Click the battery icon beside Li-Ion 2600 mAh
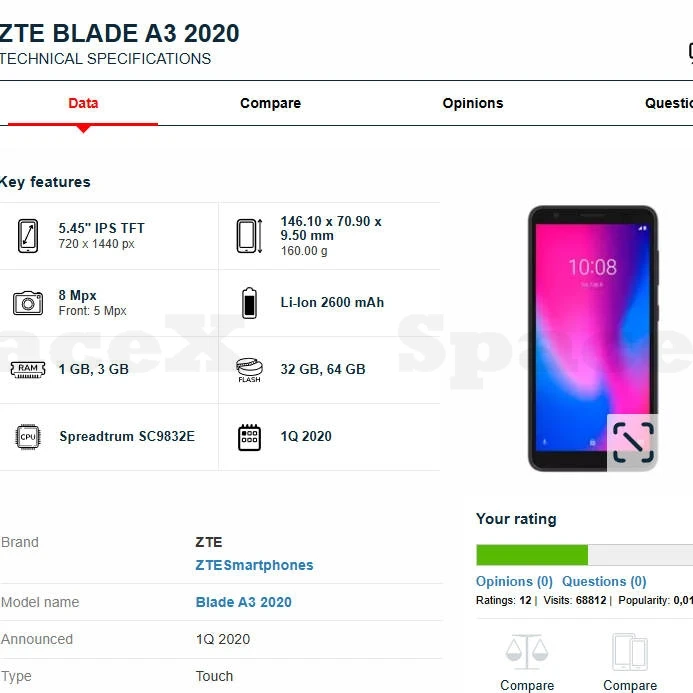The image size is (693, 693). (249, 303)
